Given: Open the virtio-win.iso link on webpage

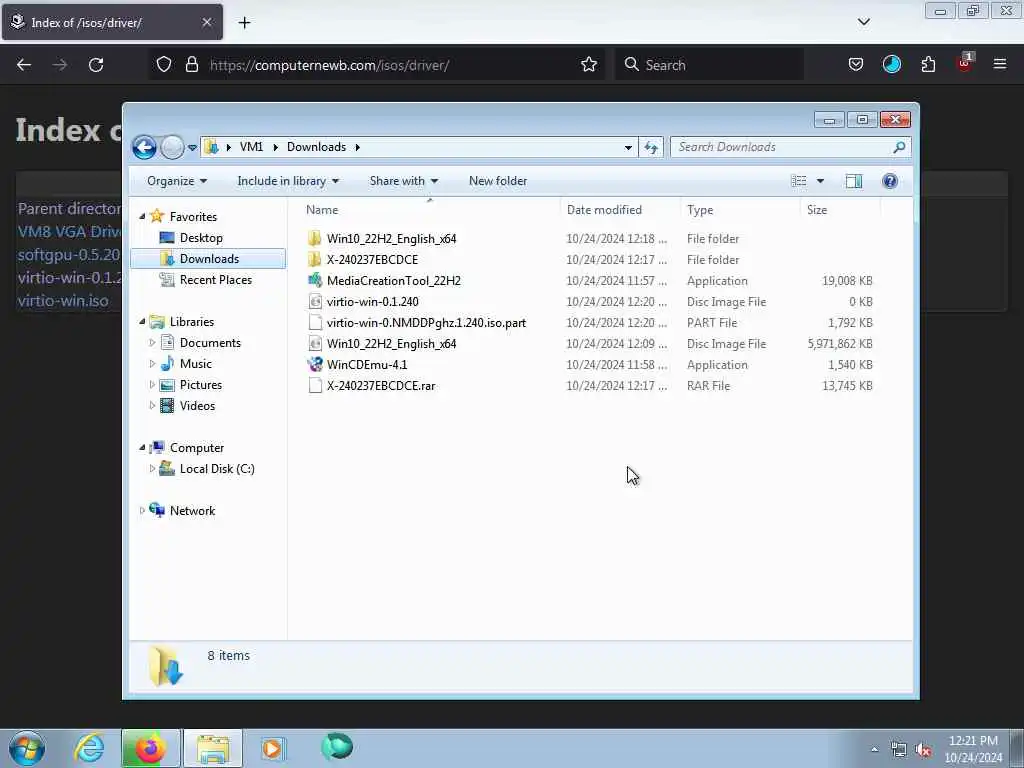Looking at the screenshot, I should coord(63,300).
